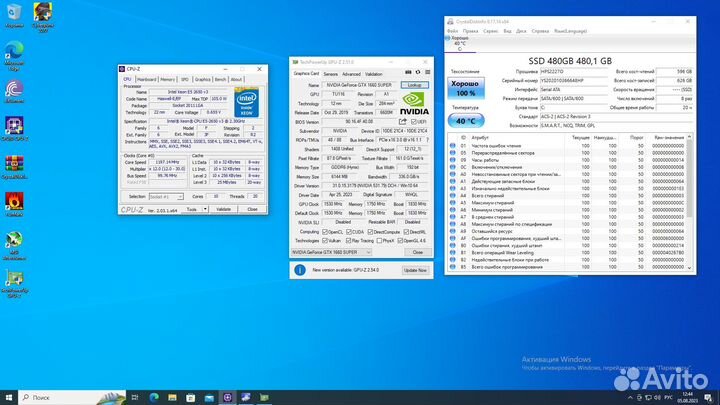Image resolution: width=720 pixels, height=405 pixels.
Task: Click Close button in GPU-Z
Action: (417, 252)
